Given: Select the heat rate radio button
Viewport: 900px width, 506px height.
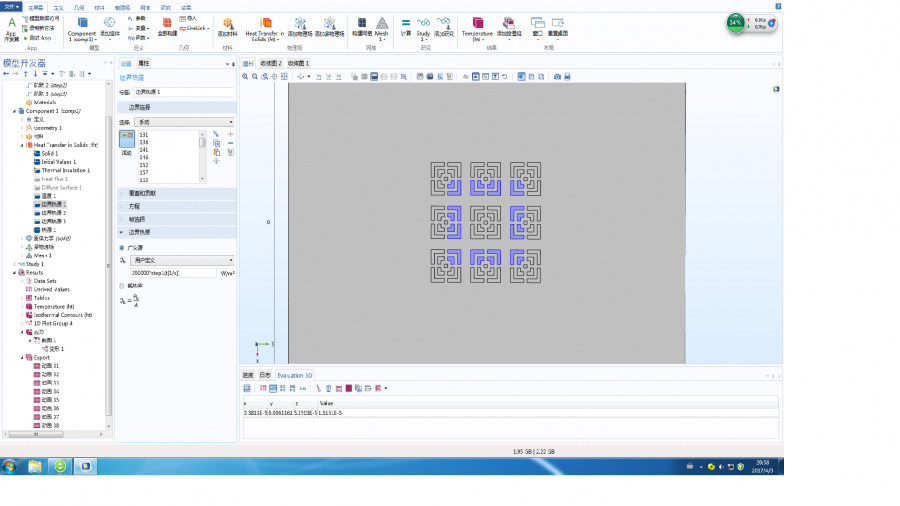Looking at the screenshot, I should [122, 285].
